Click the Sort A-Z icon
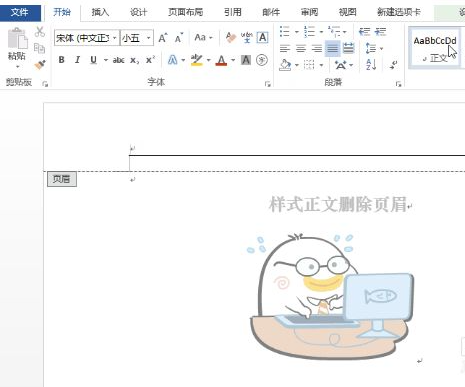465x387 pixels. (371, 65)
